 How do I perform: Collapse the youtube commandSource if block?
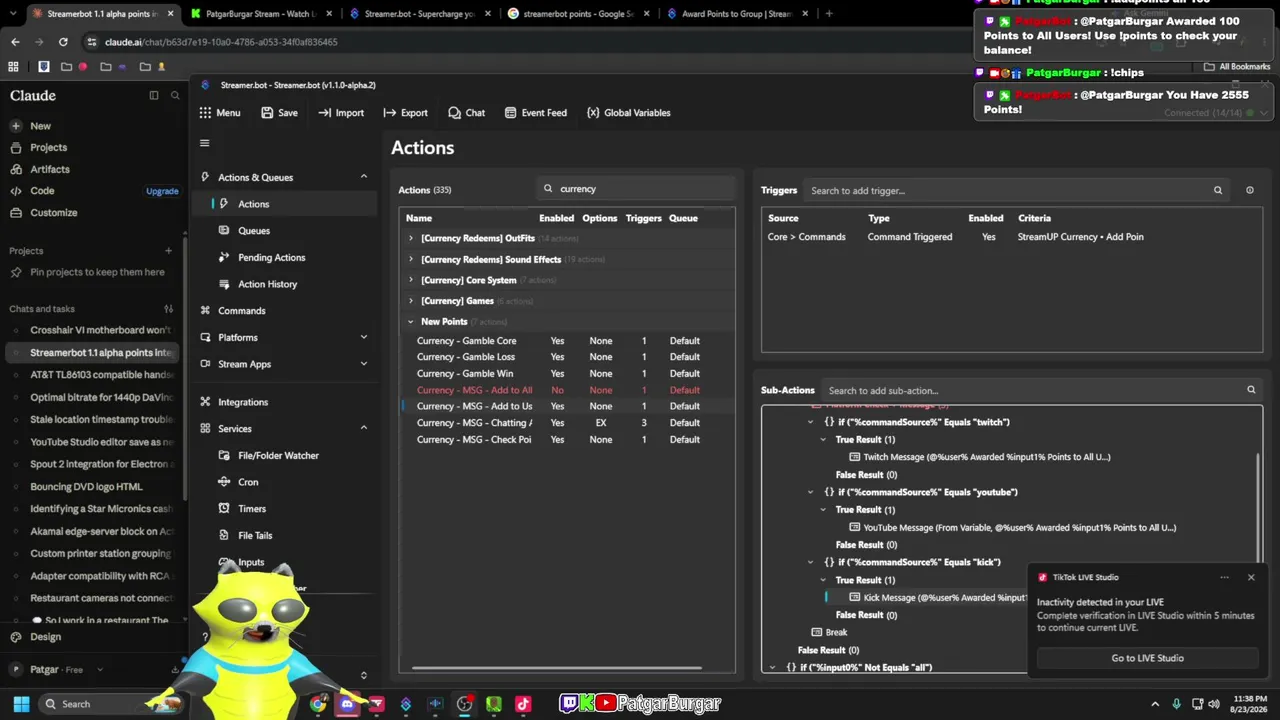[811, 492]
